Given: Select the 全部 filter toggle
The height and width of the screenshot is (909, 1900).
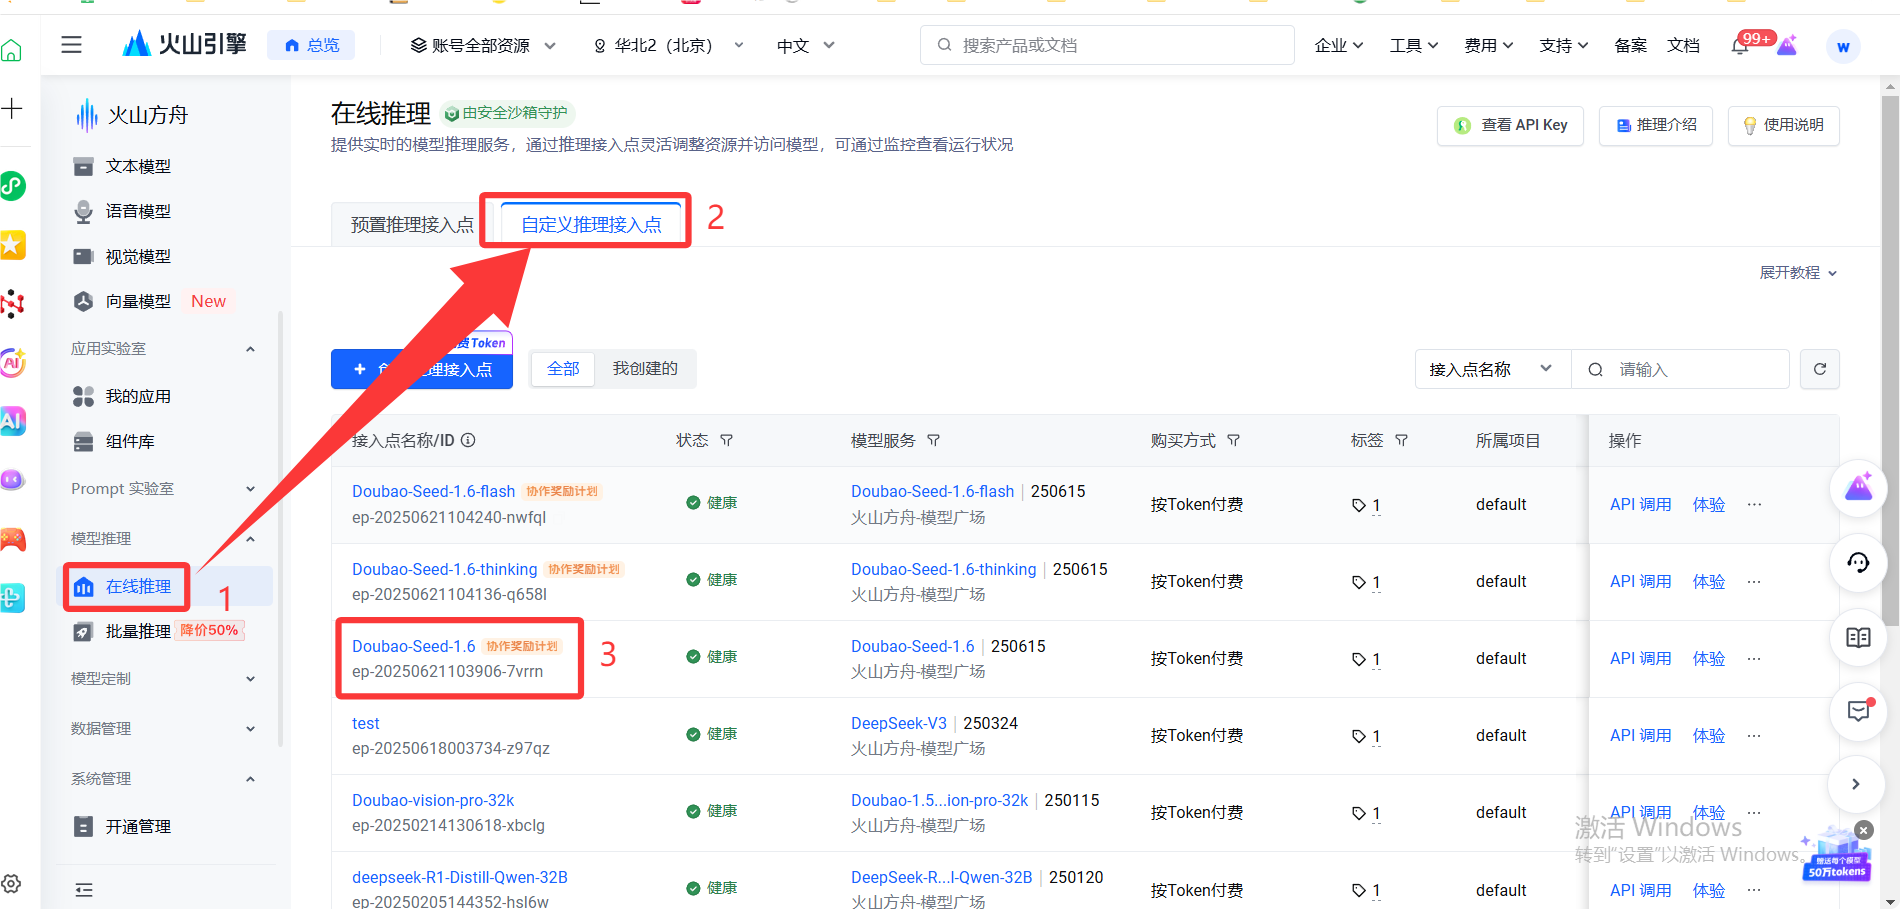Looking at the screenshot, I should 563,369.
